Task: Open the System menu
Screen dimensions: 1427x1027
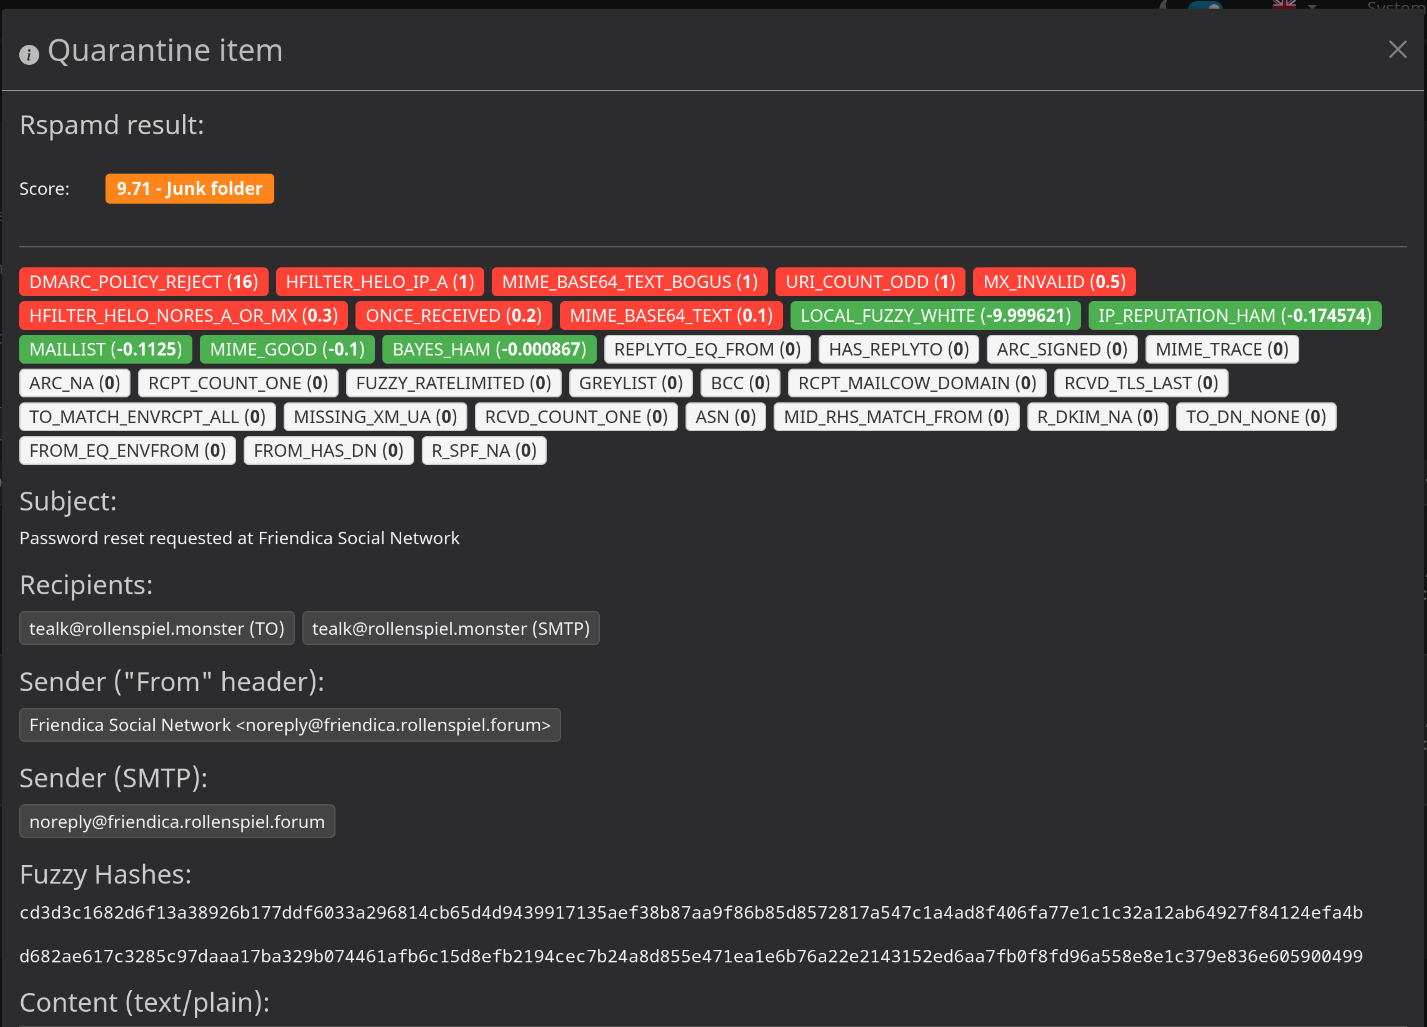Action: coord(1394,7)
